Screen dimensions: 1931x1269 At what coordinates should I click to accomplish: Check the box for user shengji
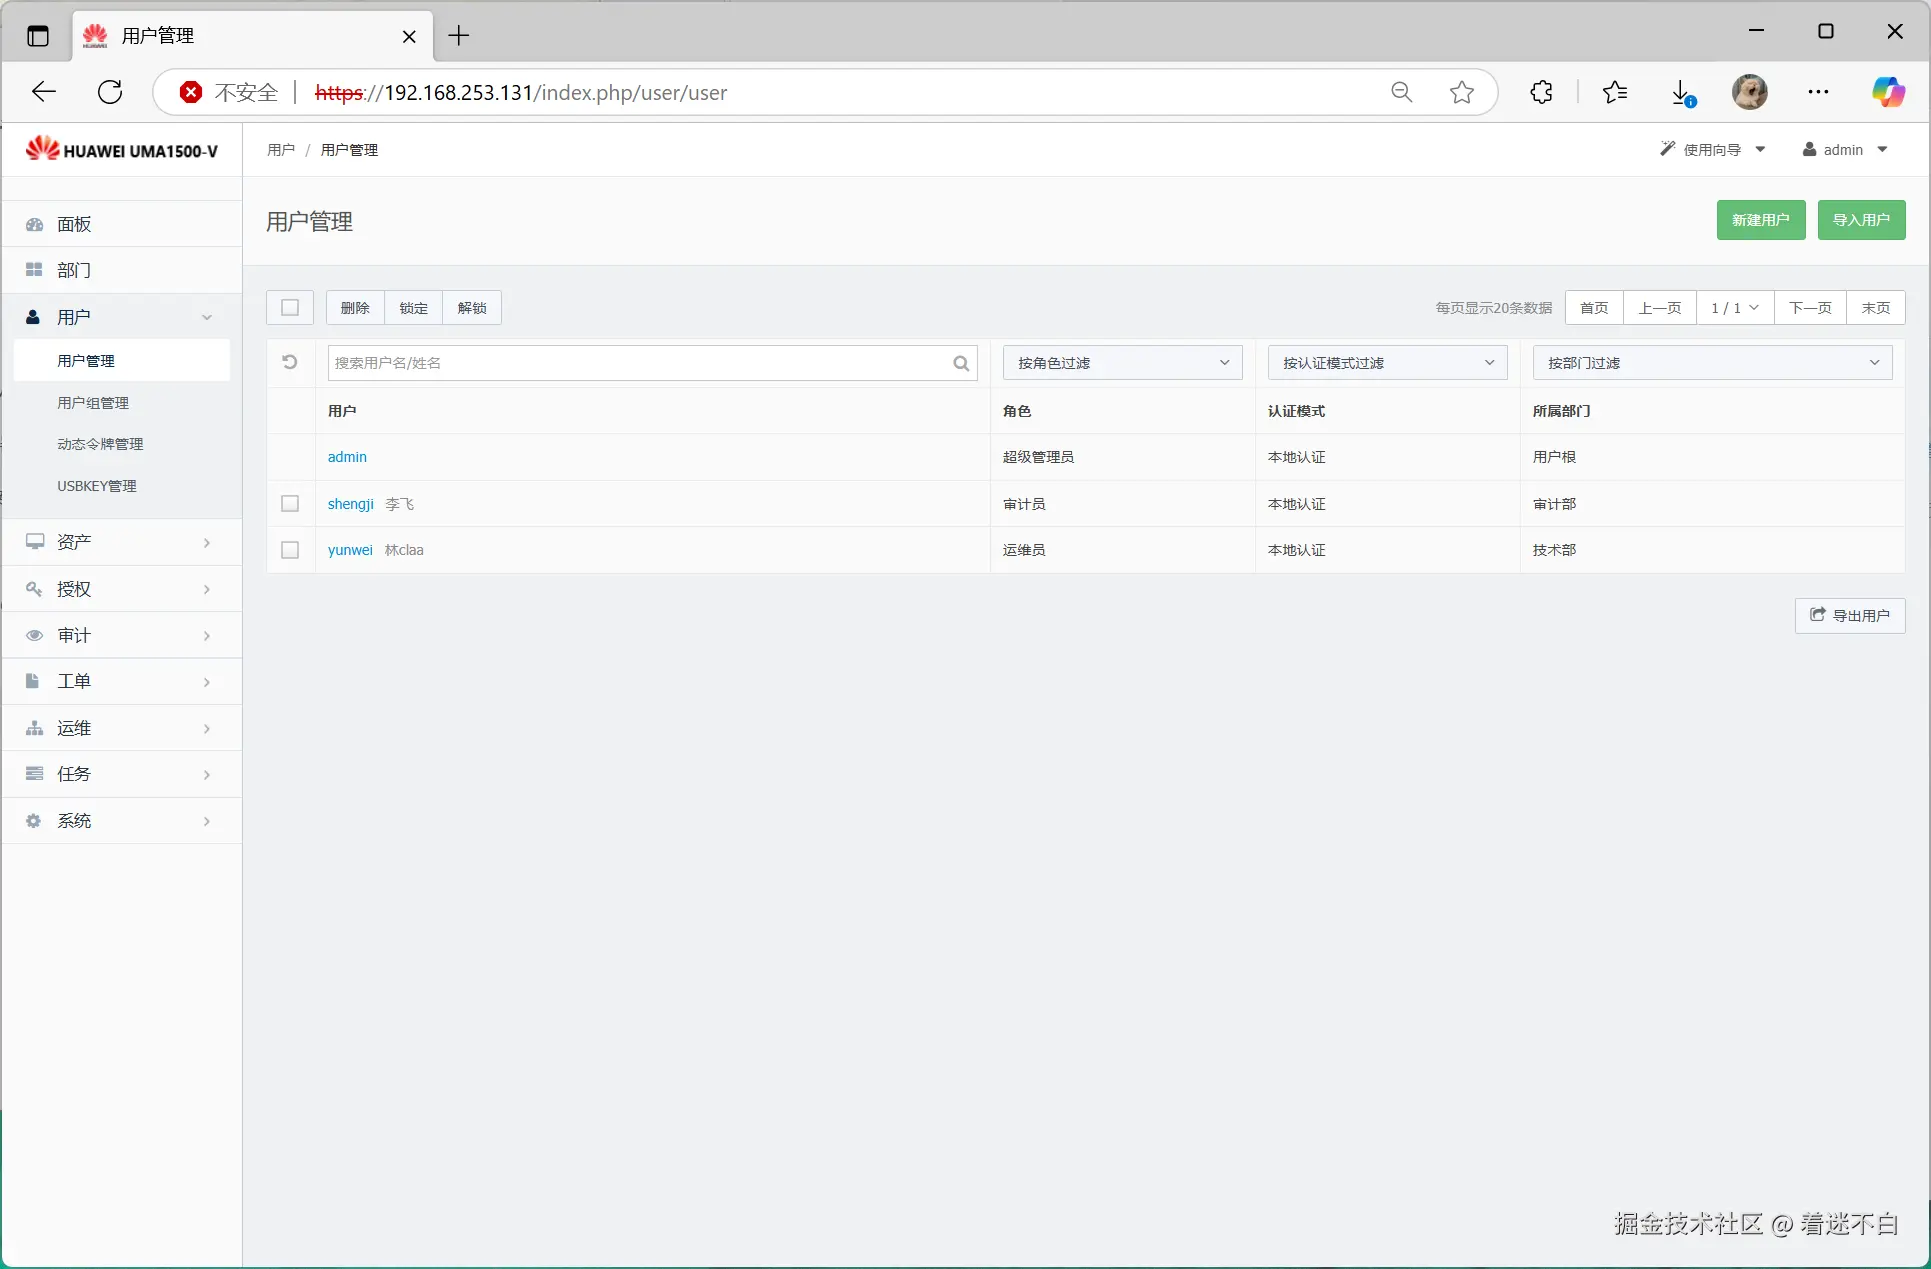[290, 504]
